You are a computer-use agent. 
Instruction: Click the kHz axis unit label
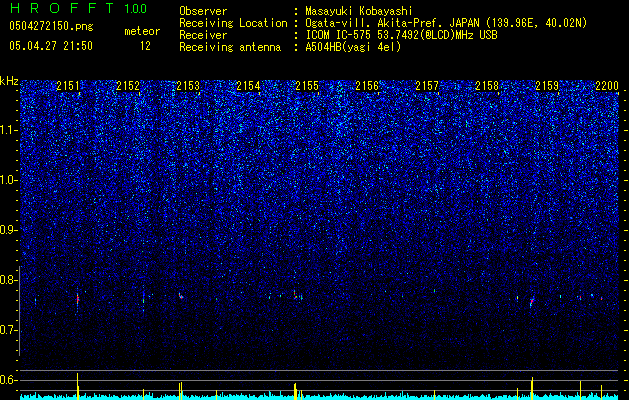coord(9,81)
